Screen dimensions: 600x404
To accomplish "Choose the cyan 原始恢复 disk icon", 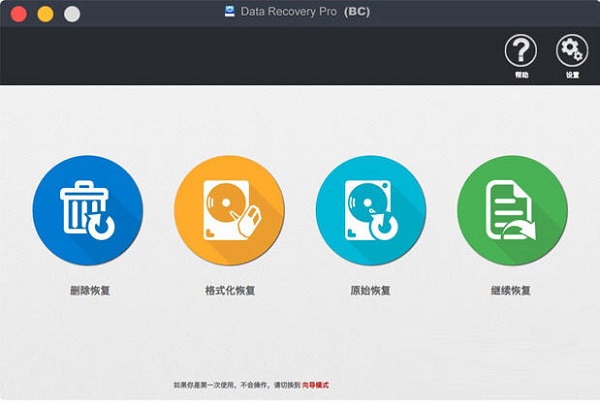I will coord(371,210).
